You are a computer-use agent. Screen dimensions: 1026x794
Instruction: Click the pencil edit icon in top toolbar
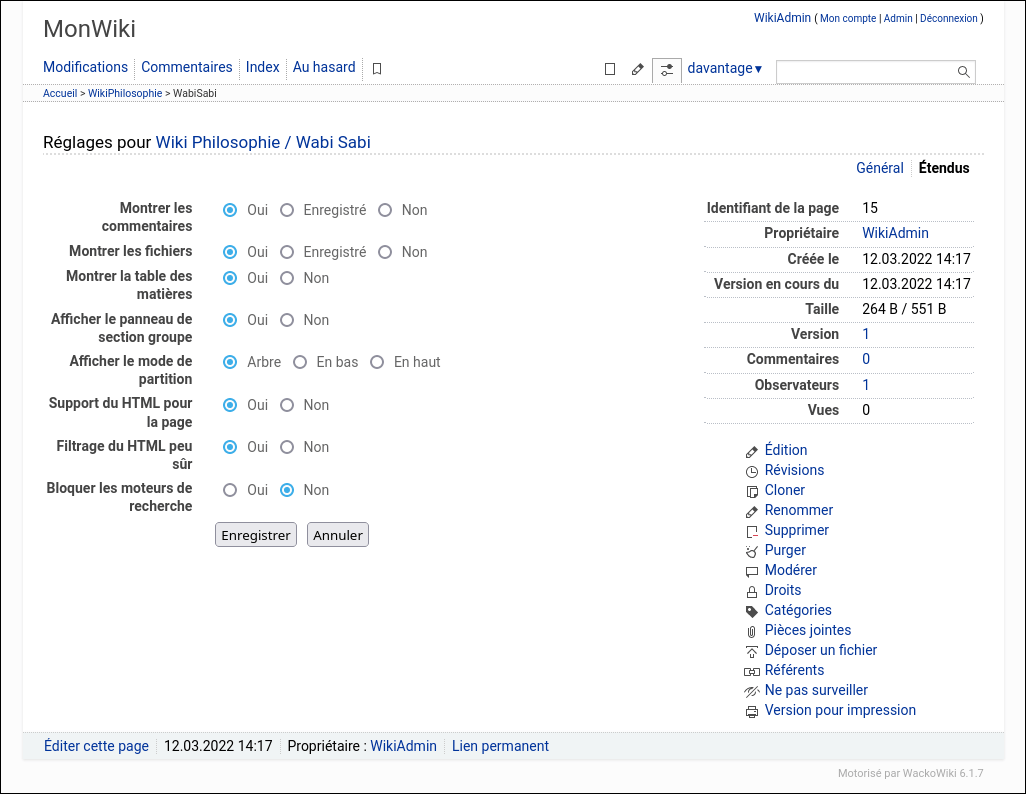coord(638,70)
